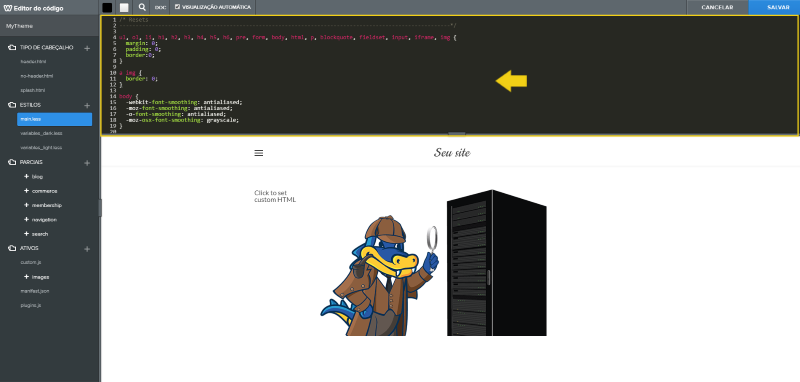Select the Ativos section label
The image size is (800, 382).
tap(29, 248)
